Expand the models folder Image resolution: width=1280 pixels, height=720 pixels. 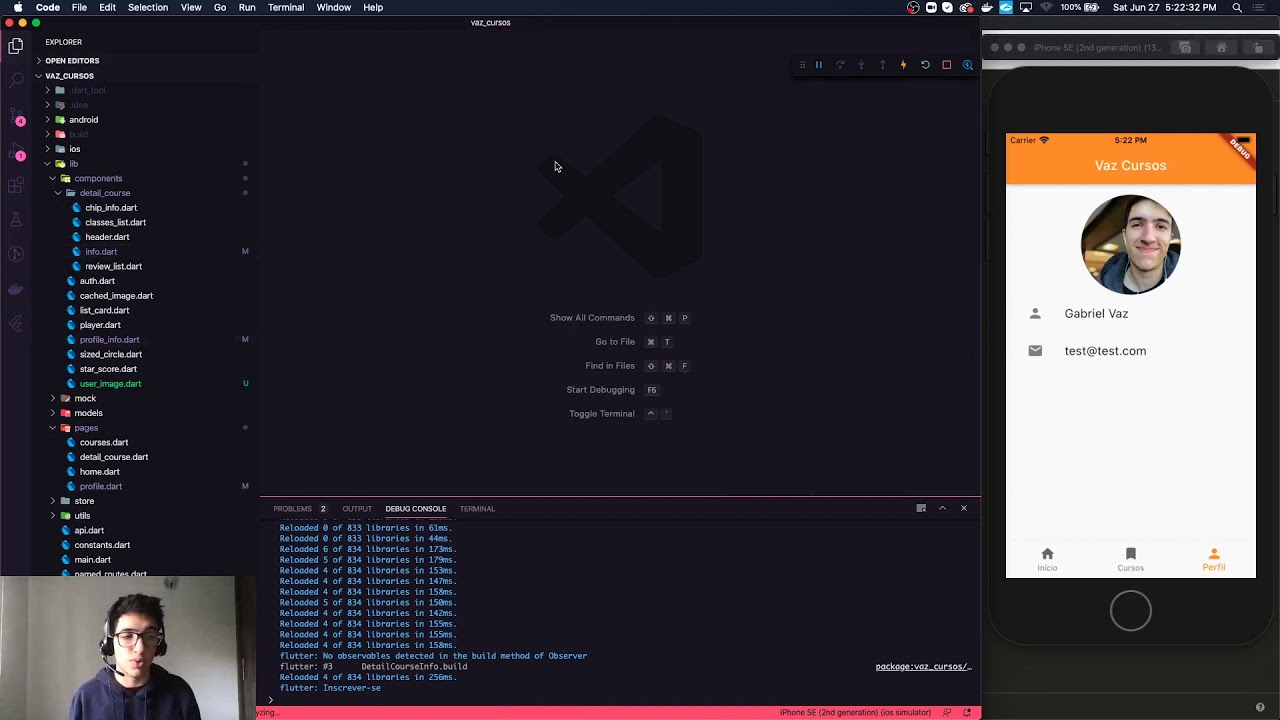88,413
